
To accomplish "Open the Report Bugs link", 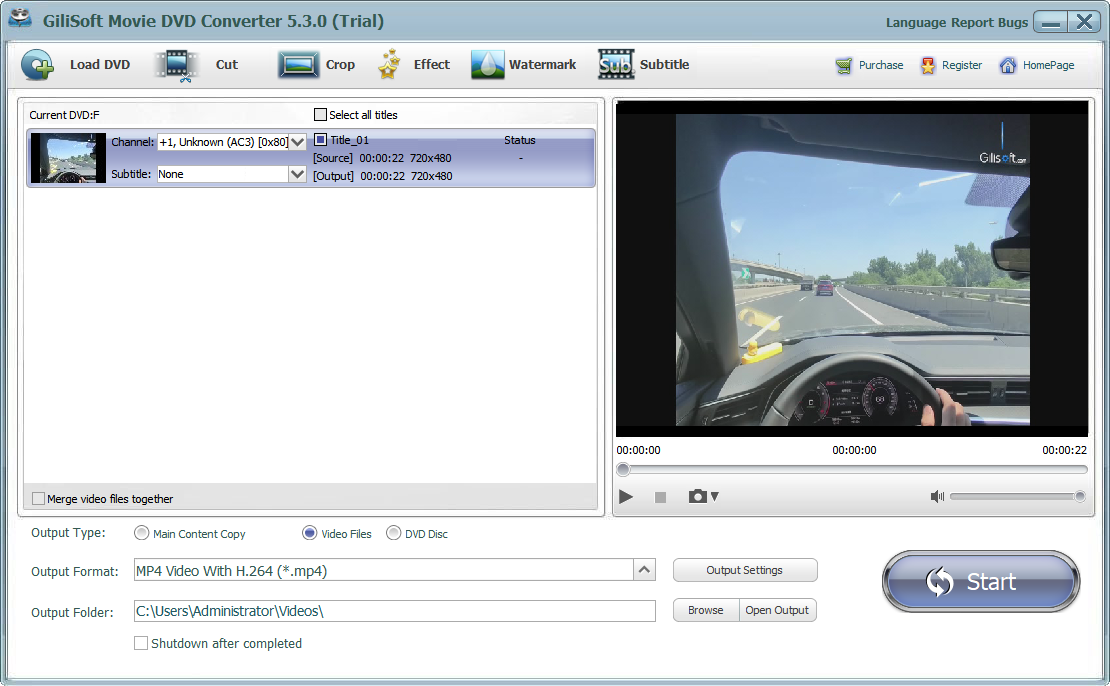I will (990, 22).
